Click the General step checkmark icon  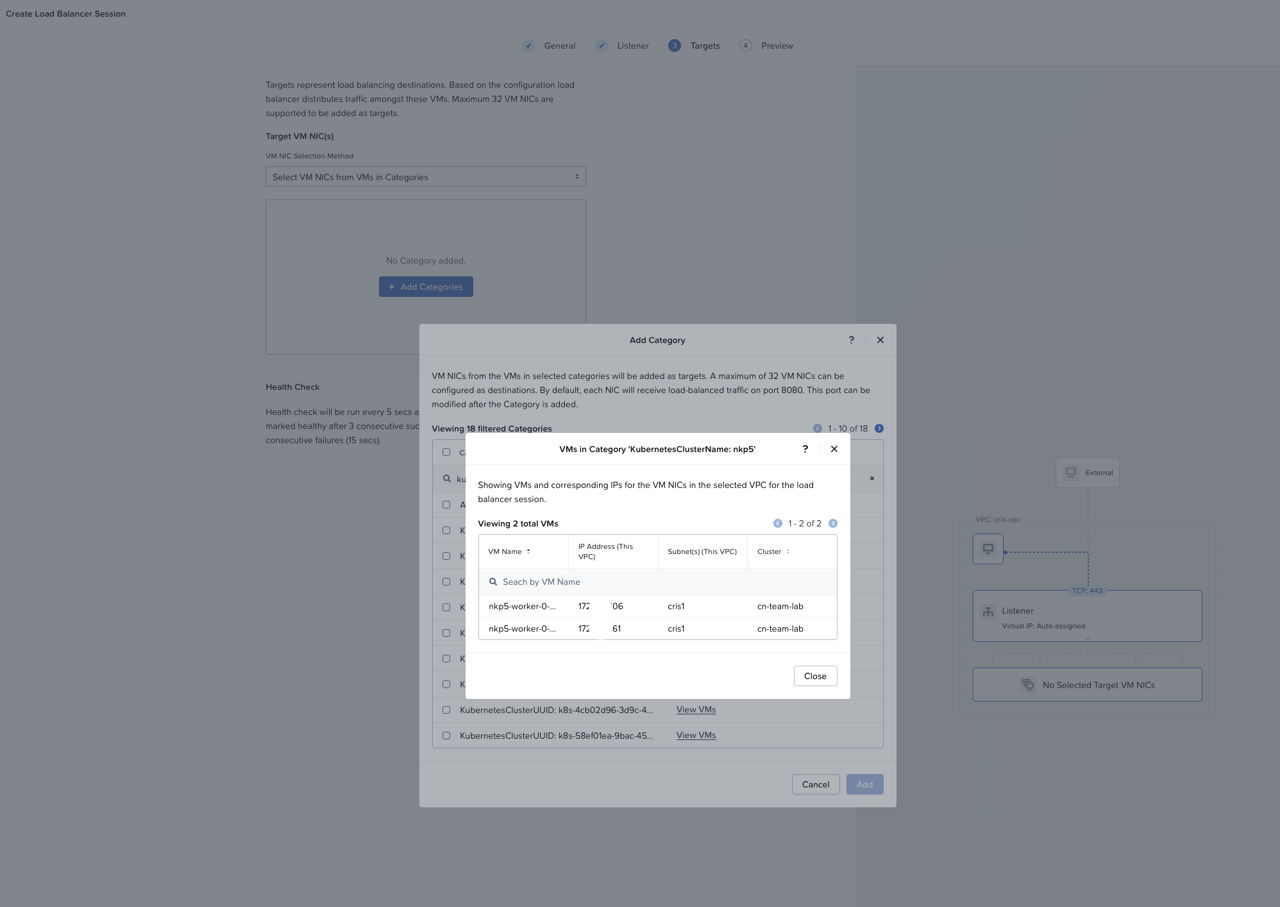[529, 45]
